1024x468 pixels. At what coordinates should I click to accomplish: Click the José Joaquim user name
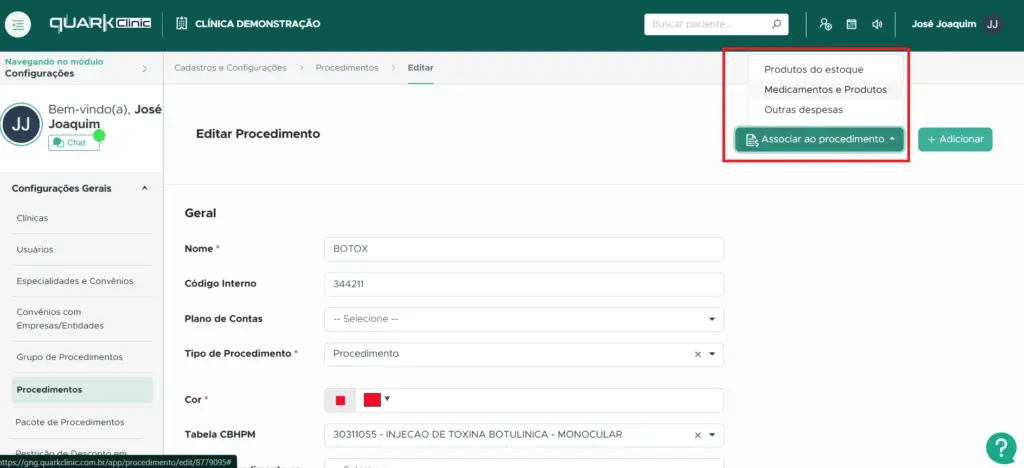[944, 24]
